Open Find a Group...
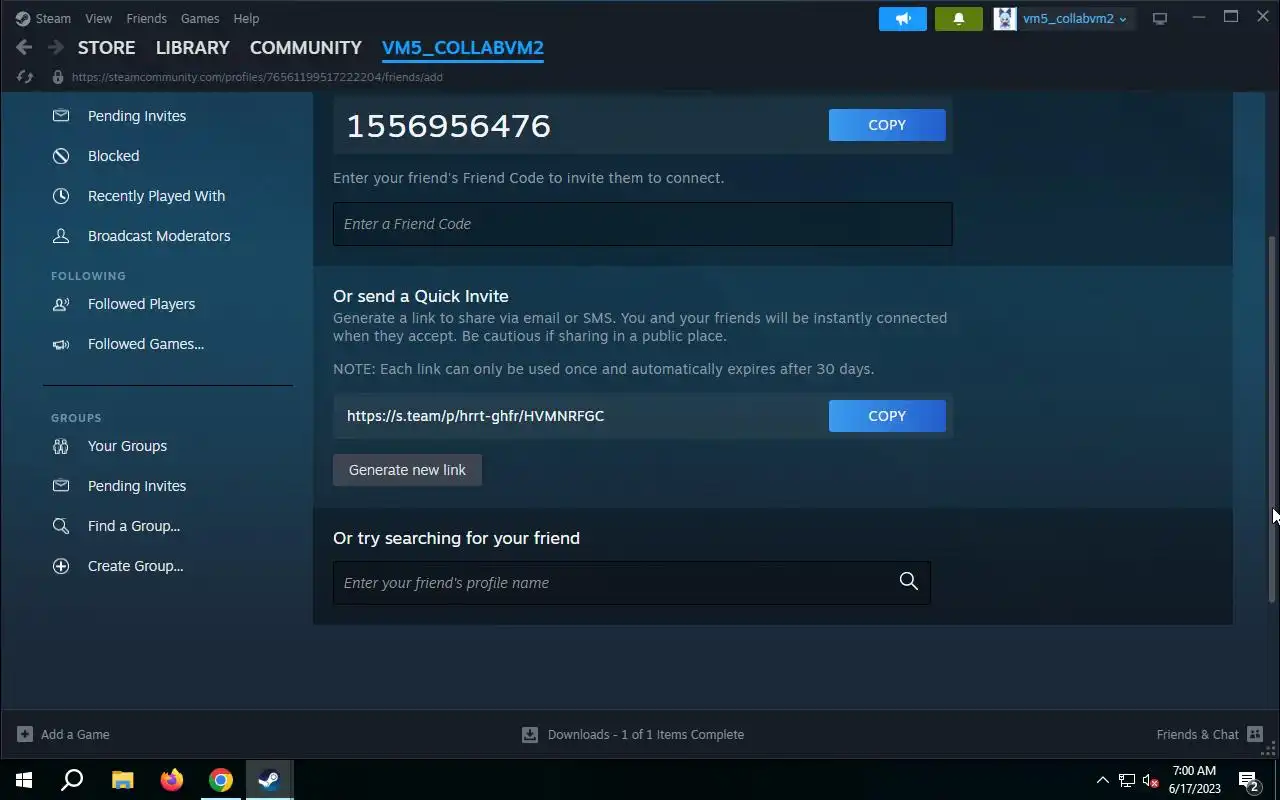1280x800 pixels. pos(134,526)
